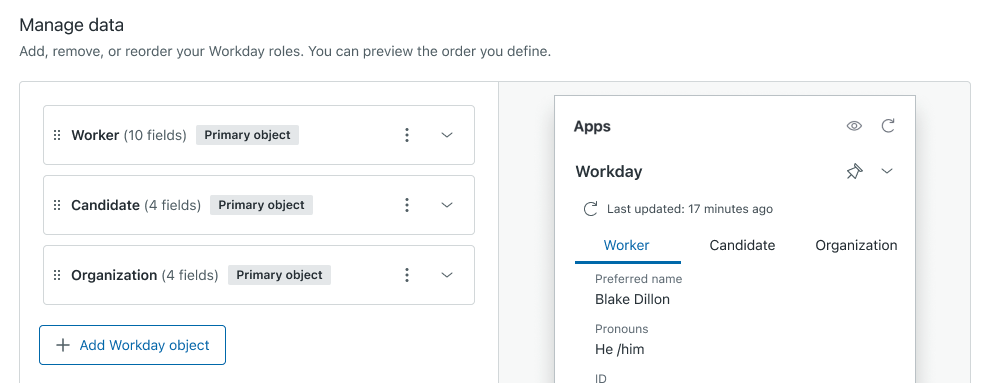Grab the Candidate row drag handle
The image size is (983, 383).
click(56, 205)
